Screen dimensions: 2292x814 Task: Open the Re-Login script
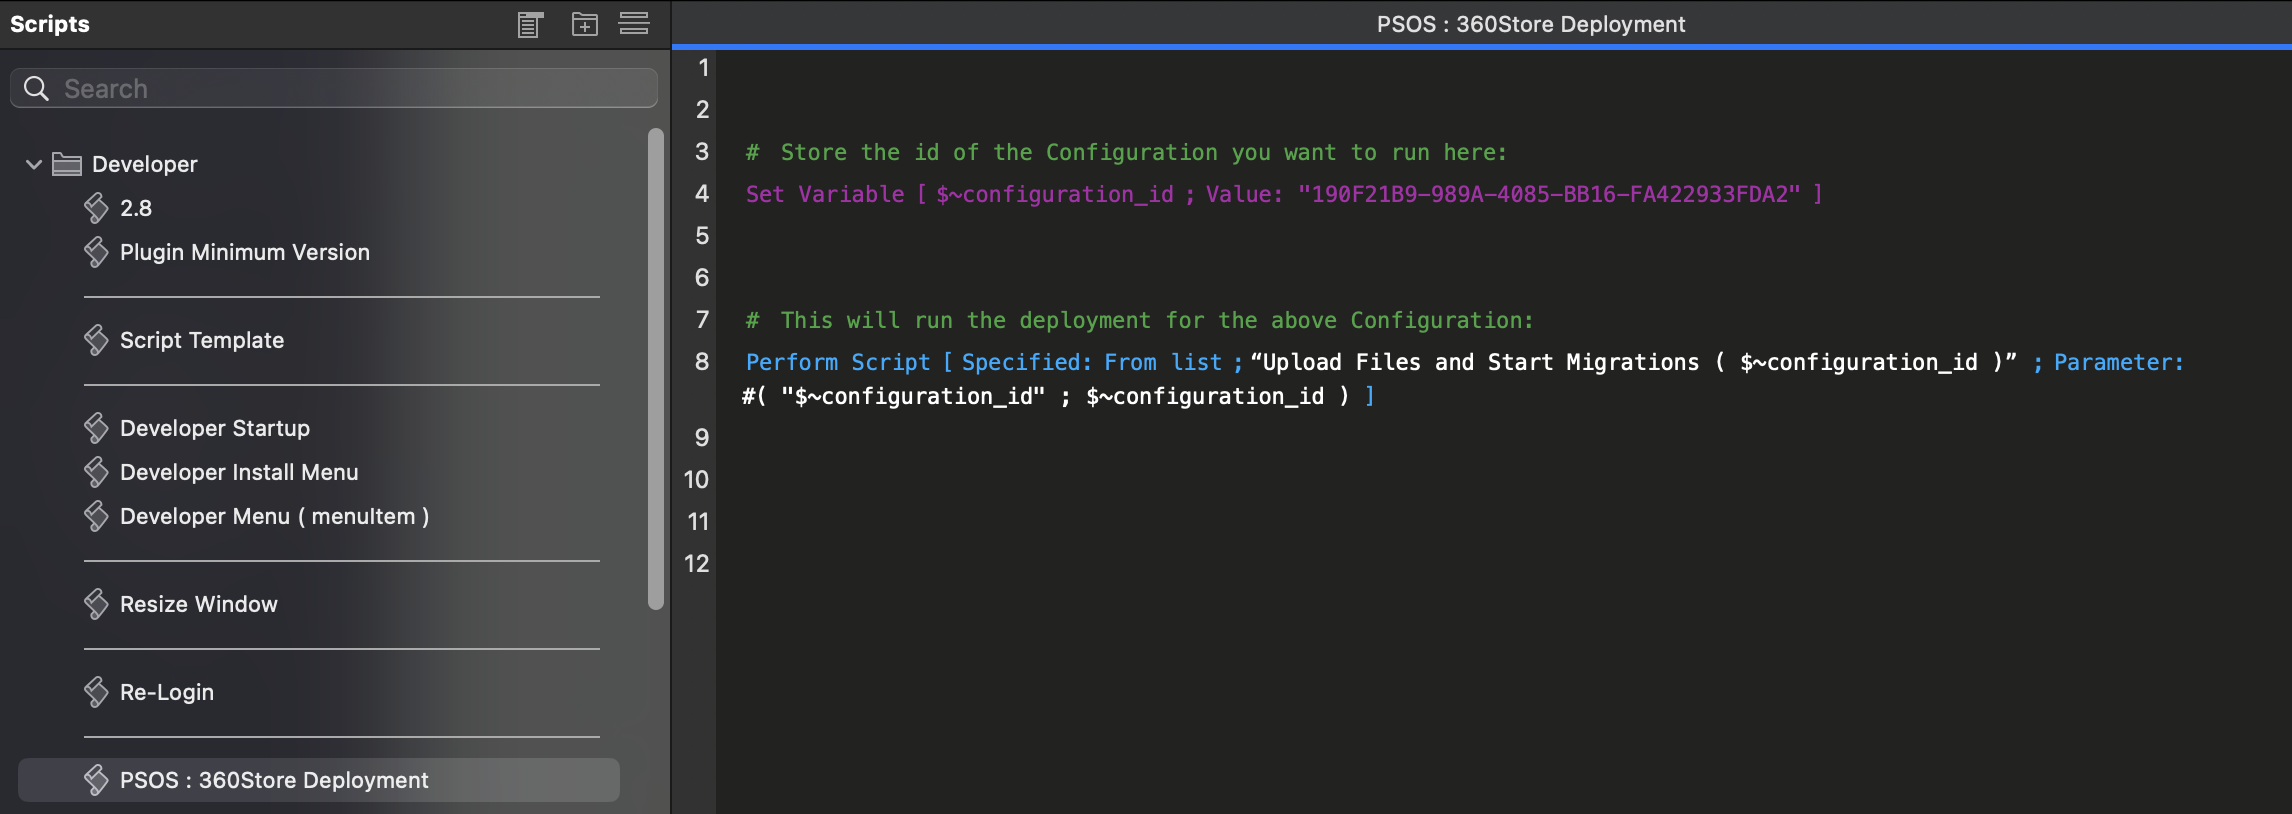click(x=167, y=692)
